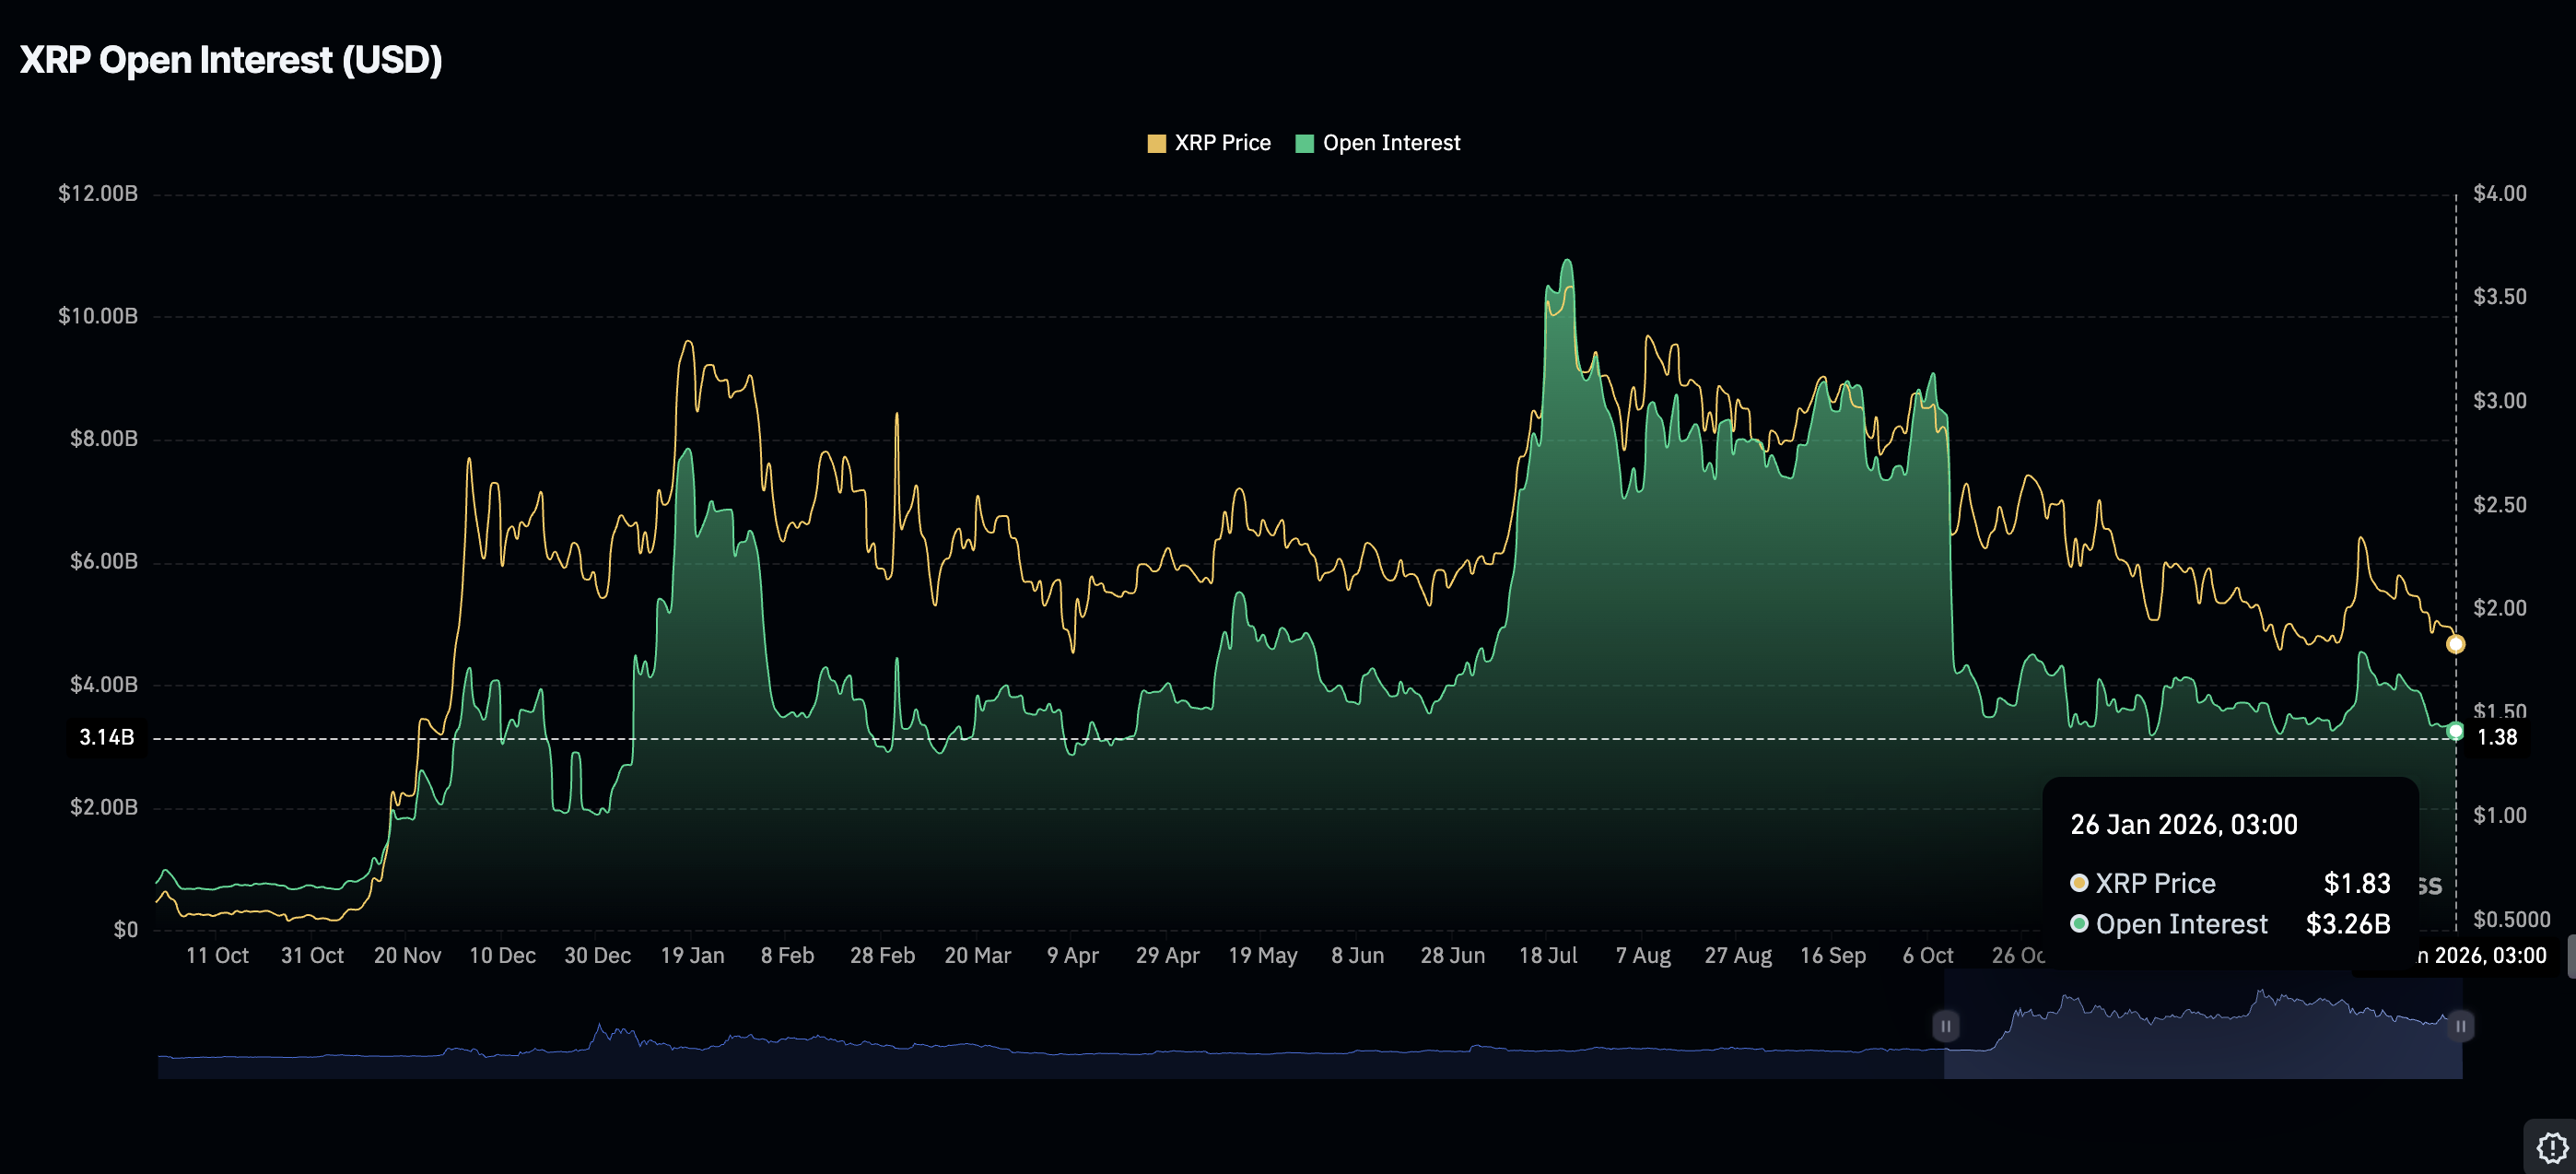This screenshot has width=2576, height=1174.
Task: Click the $12.00B label on the left axis
Action: click(x=97, y=193)
